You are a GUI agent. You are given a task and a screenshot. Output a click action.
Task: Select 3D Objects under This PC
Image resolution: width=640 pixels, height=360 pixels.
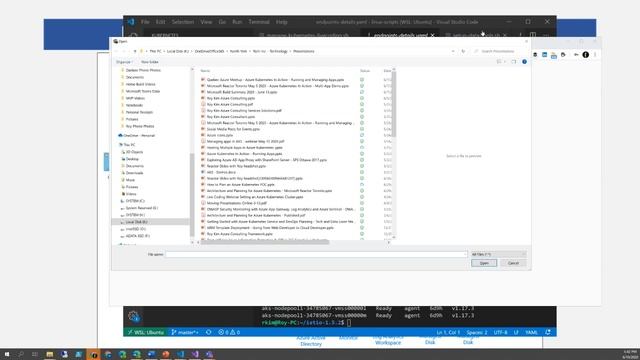tap(134, 152)
